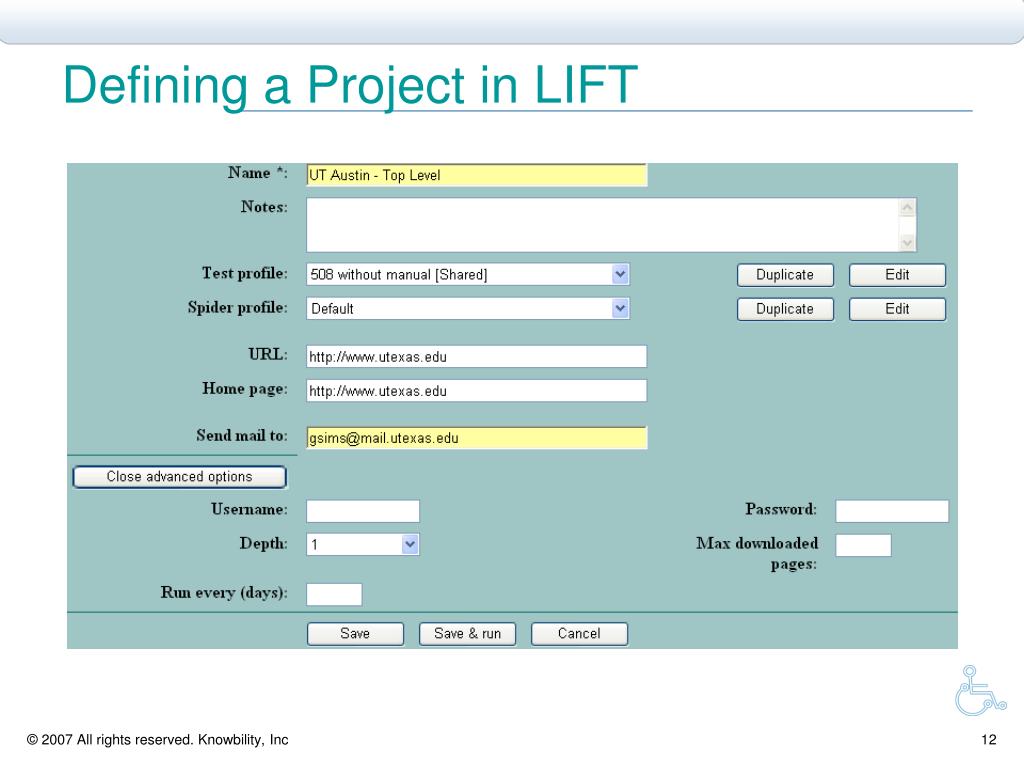Close advanced options
This screenshot has width=1024, height=768.
coord(180,477)
